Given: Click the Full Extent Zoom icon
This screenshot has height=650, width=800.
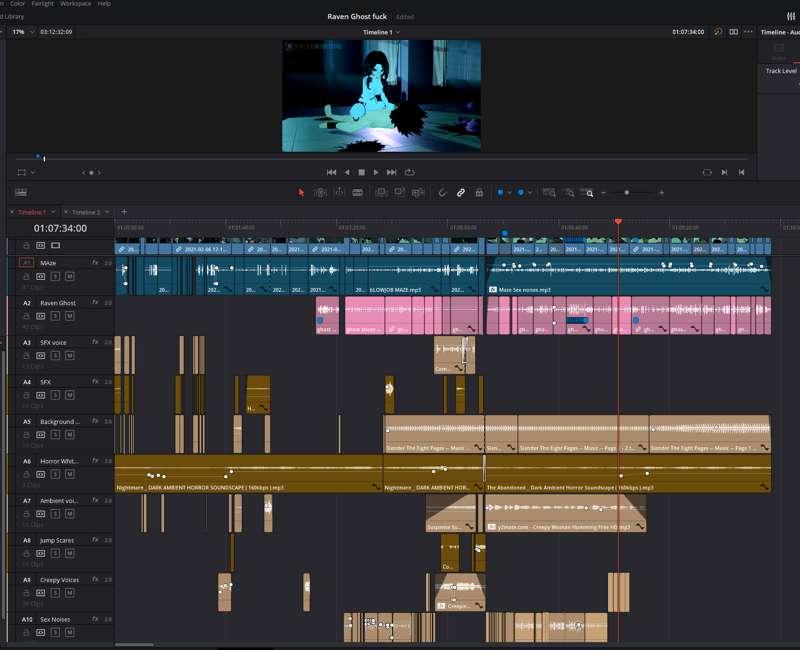Looking at the screenshot, I should (x=549, y=192).
